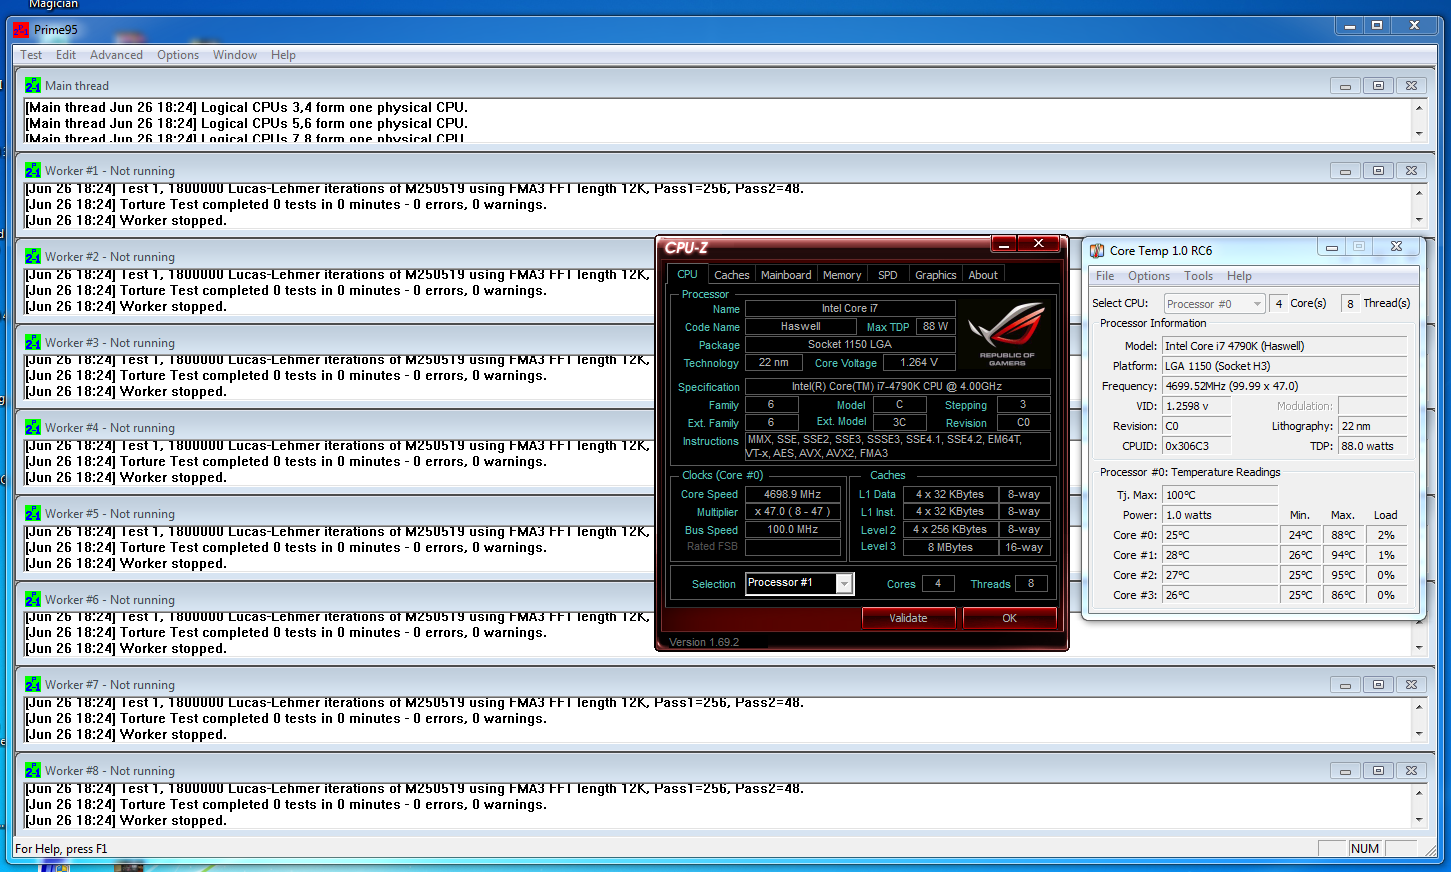
Task: Open the File menu in Core Temp
Action: tap(1105, 276)
